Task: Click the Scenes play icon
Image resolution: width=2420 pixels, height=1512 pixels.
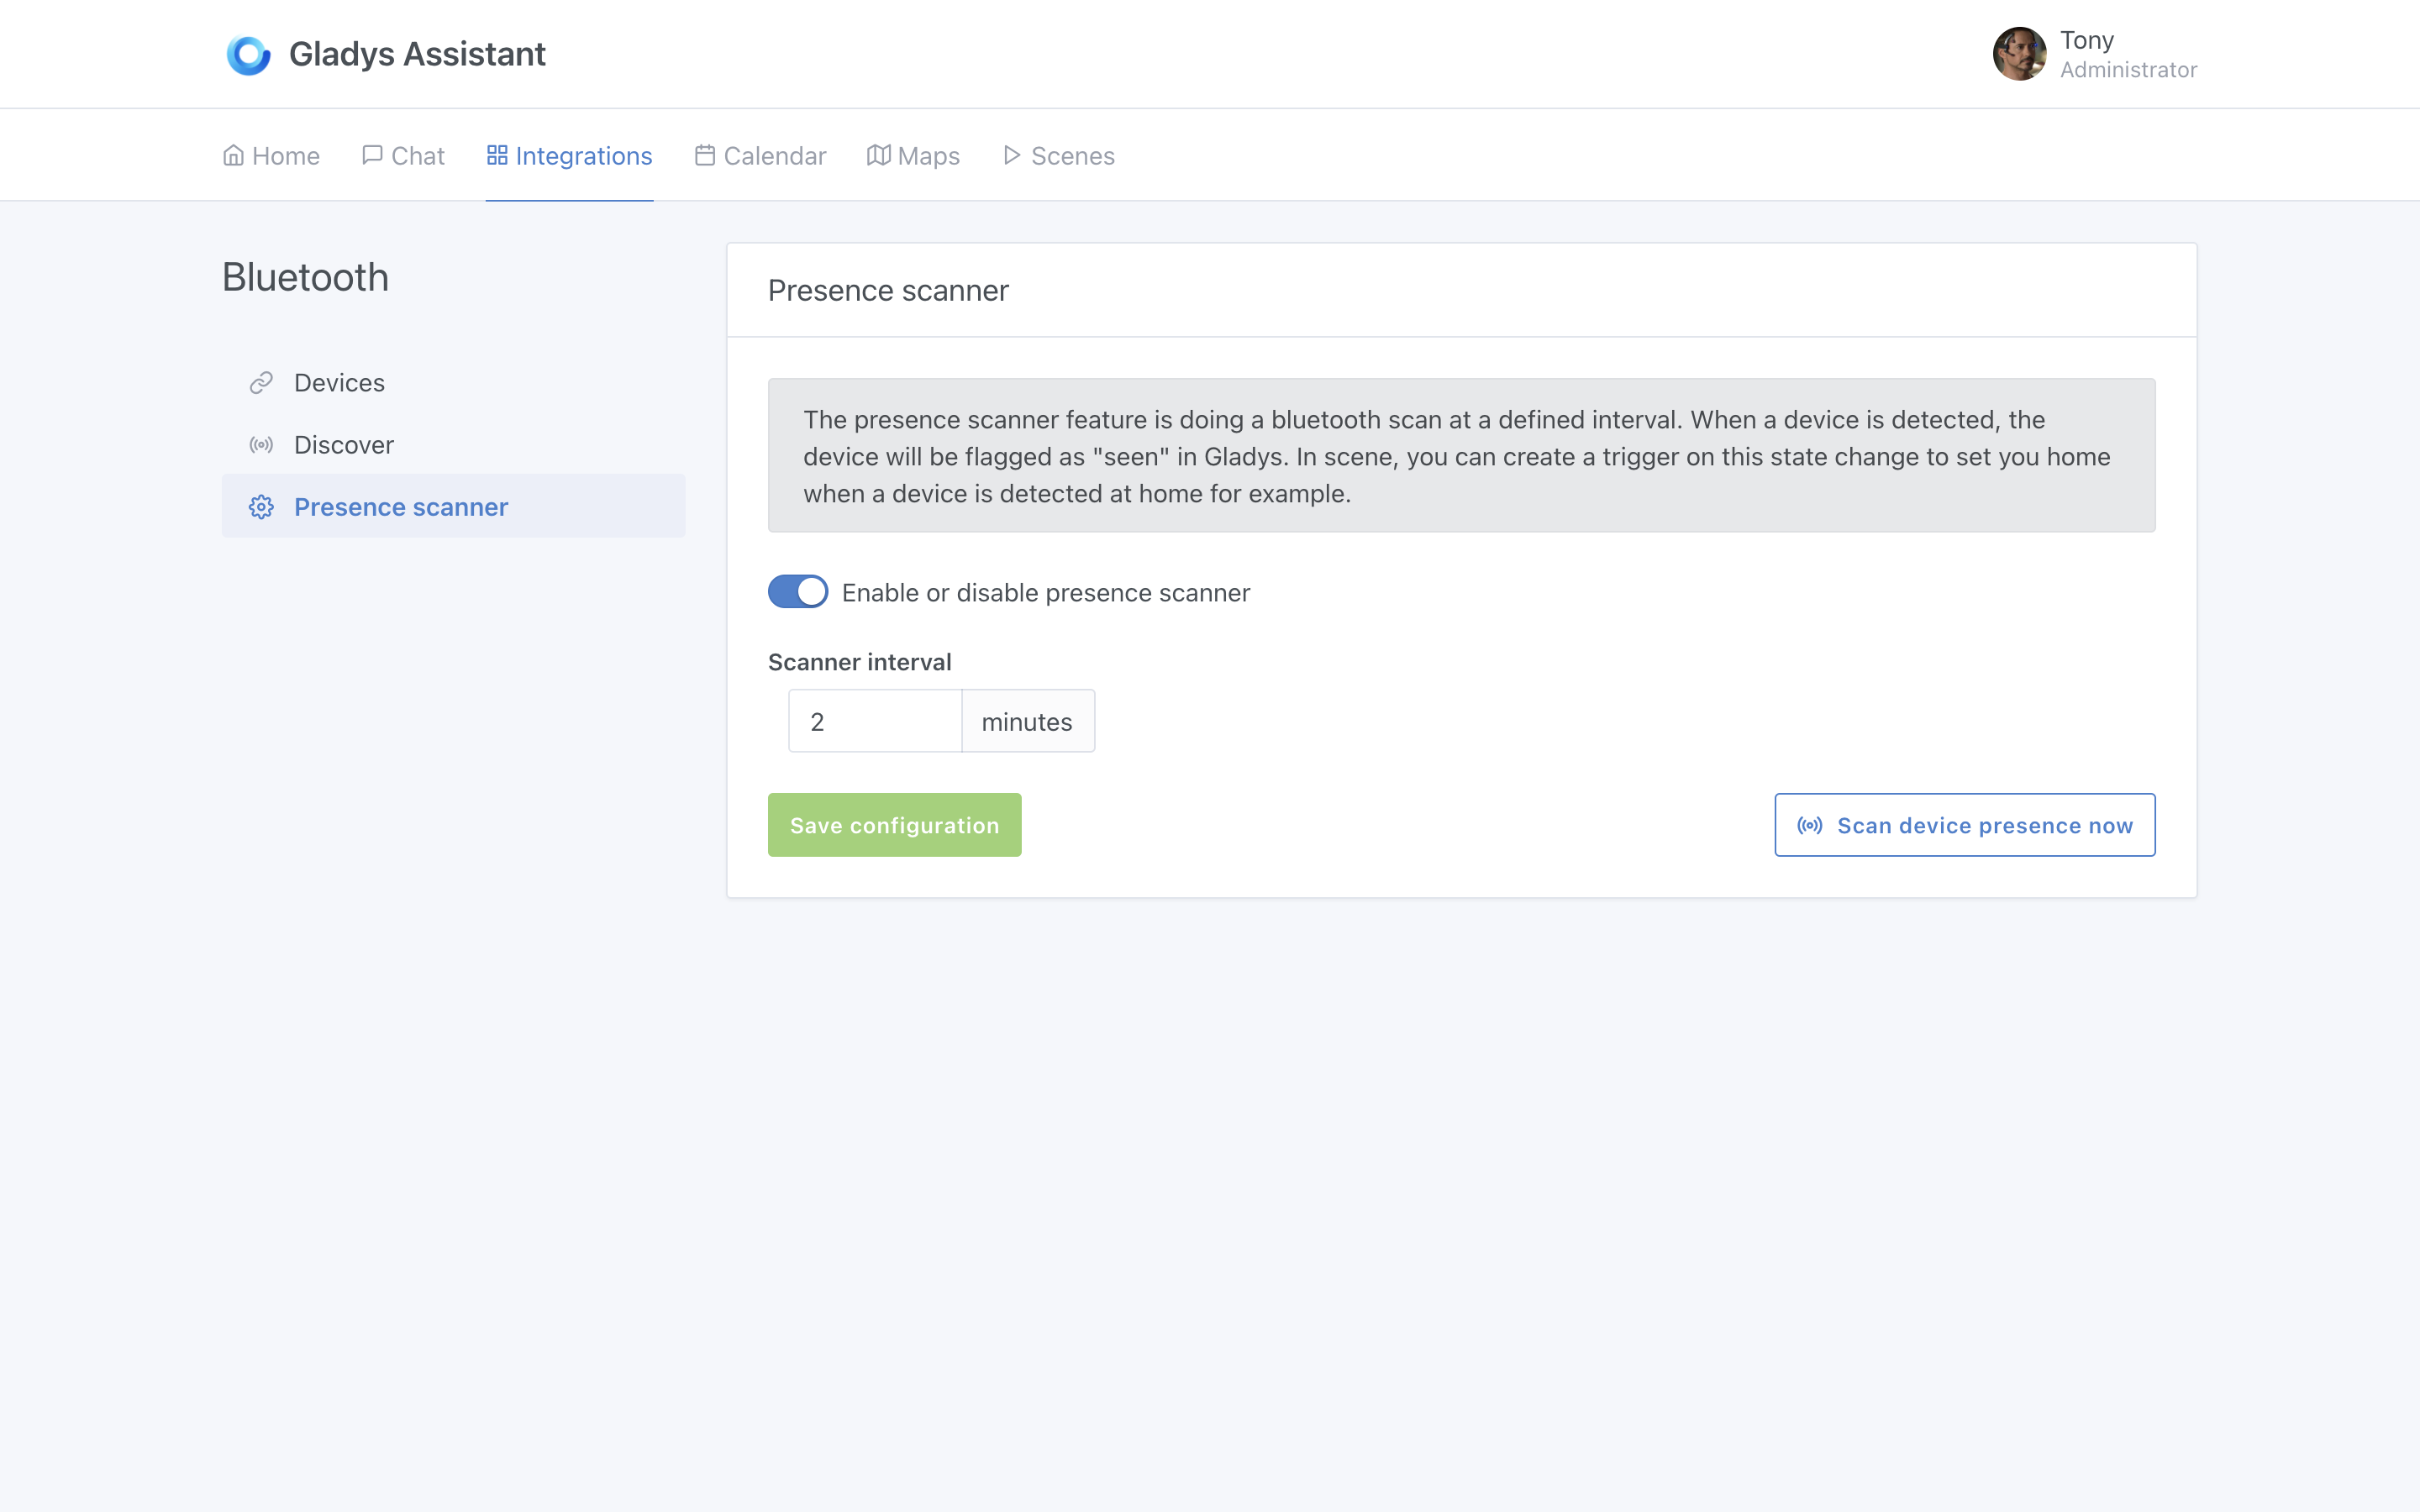Action: point(1011,155)
